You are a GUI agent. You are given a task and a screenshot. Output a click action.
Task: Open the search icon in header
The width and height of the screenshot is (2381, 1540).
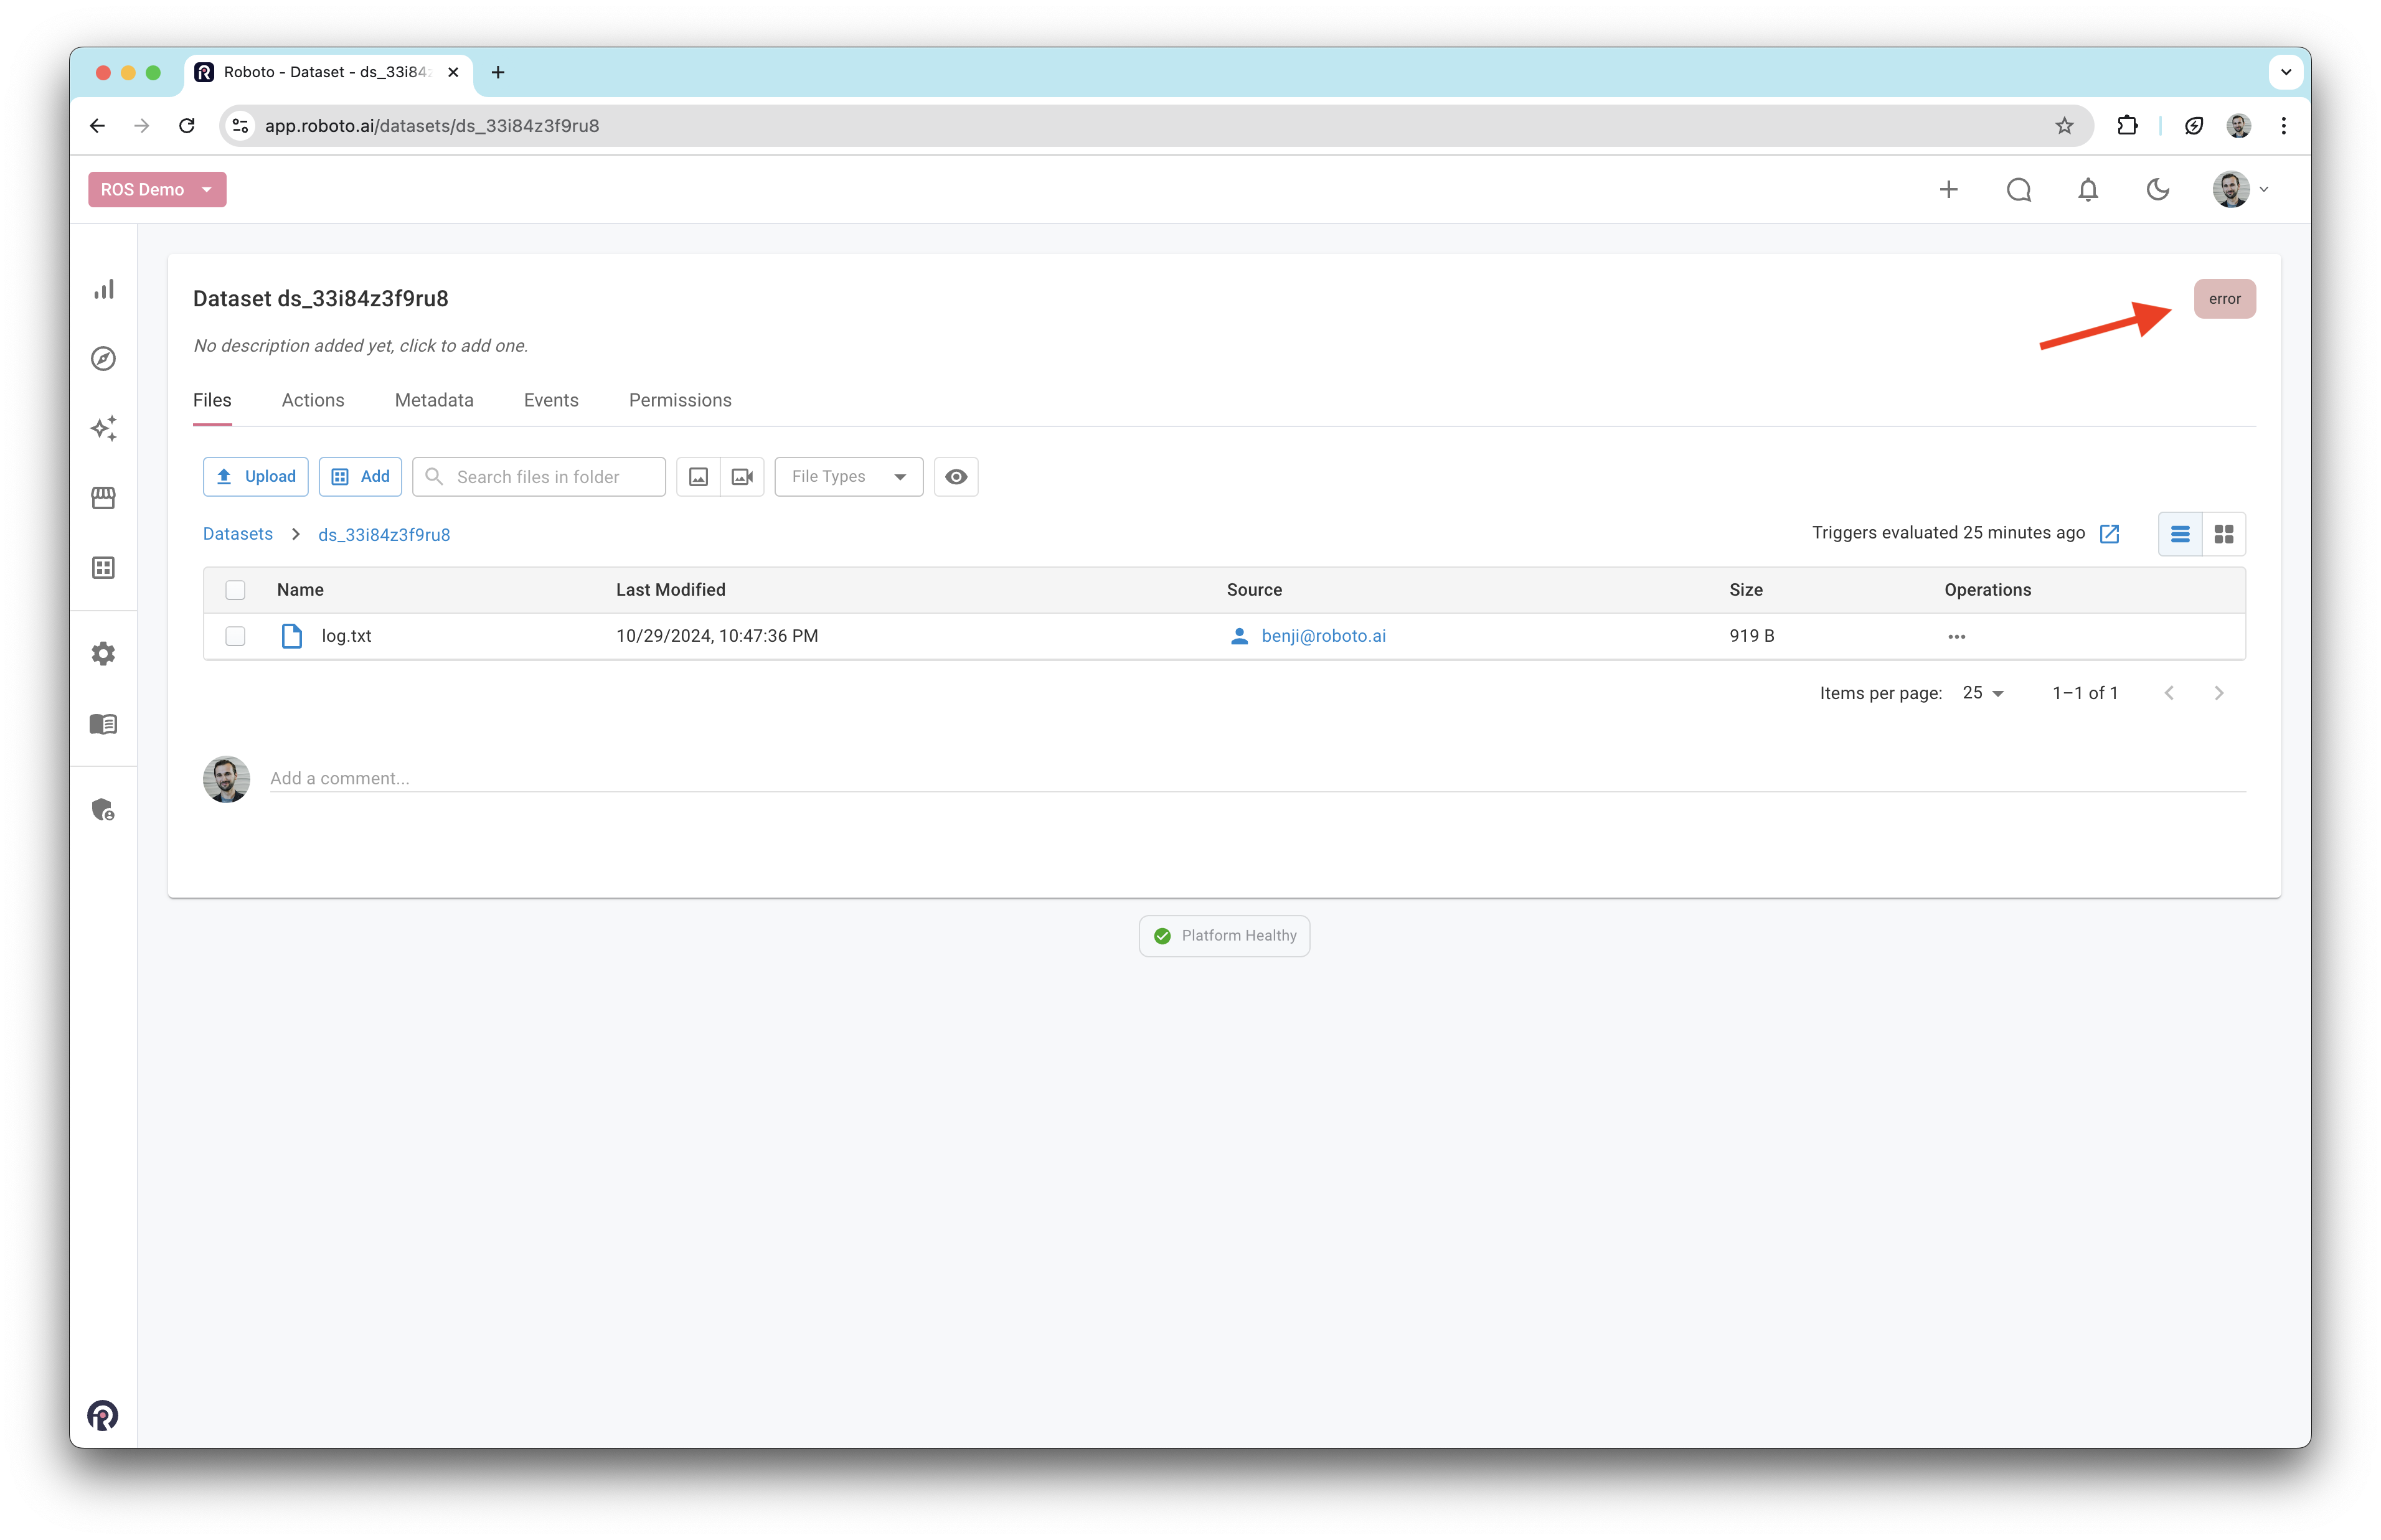point(2019,190)
